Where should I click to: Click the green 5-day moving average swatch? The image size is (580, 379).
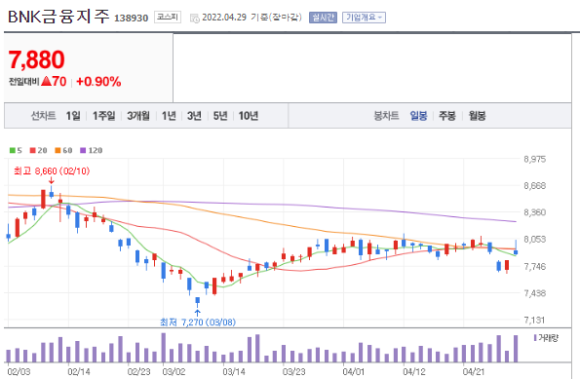[13, 150]
